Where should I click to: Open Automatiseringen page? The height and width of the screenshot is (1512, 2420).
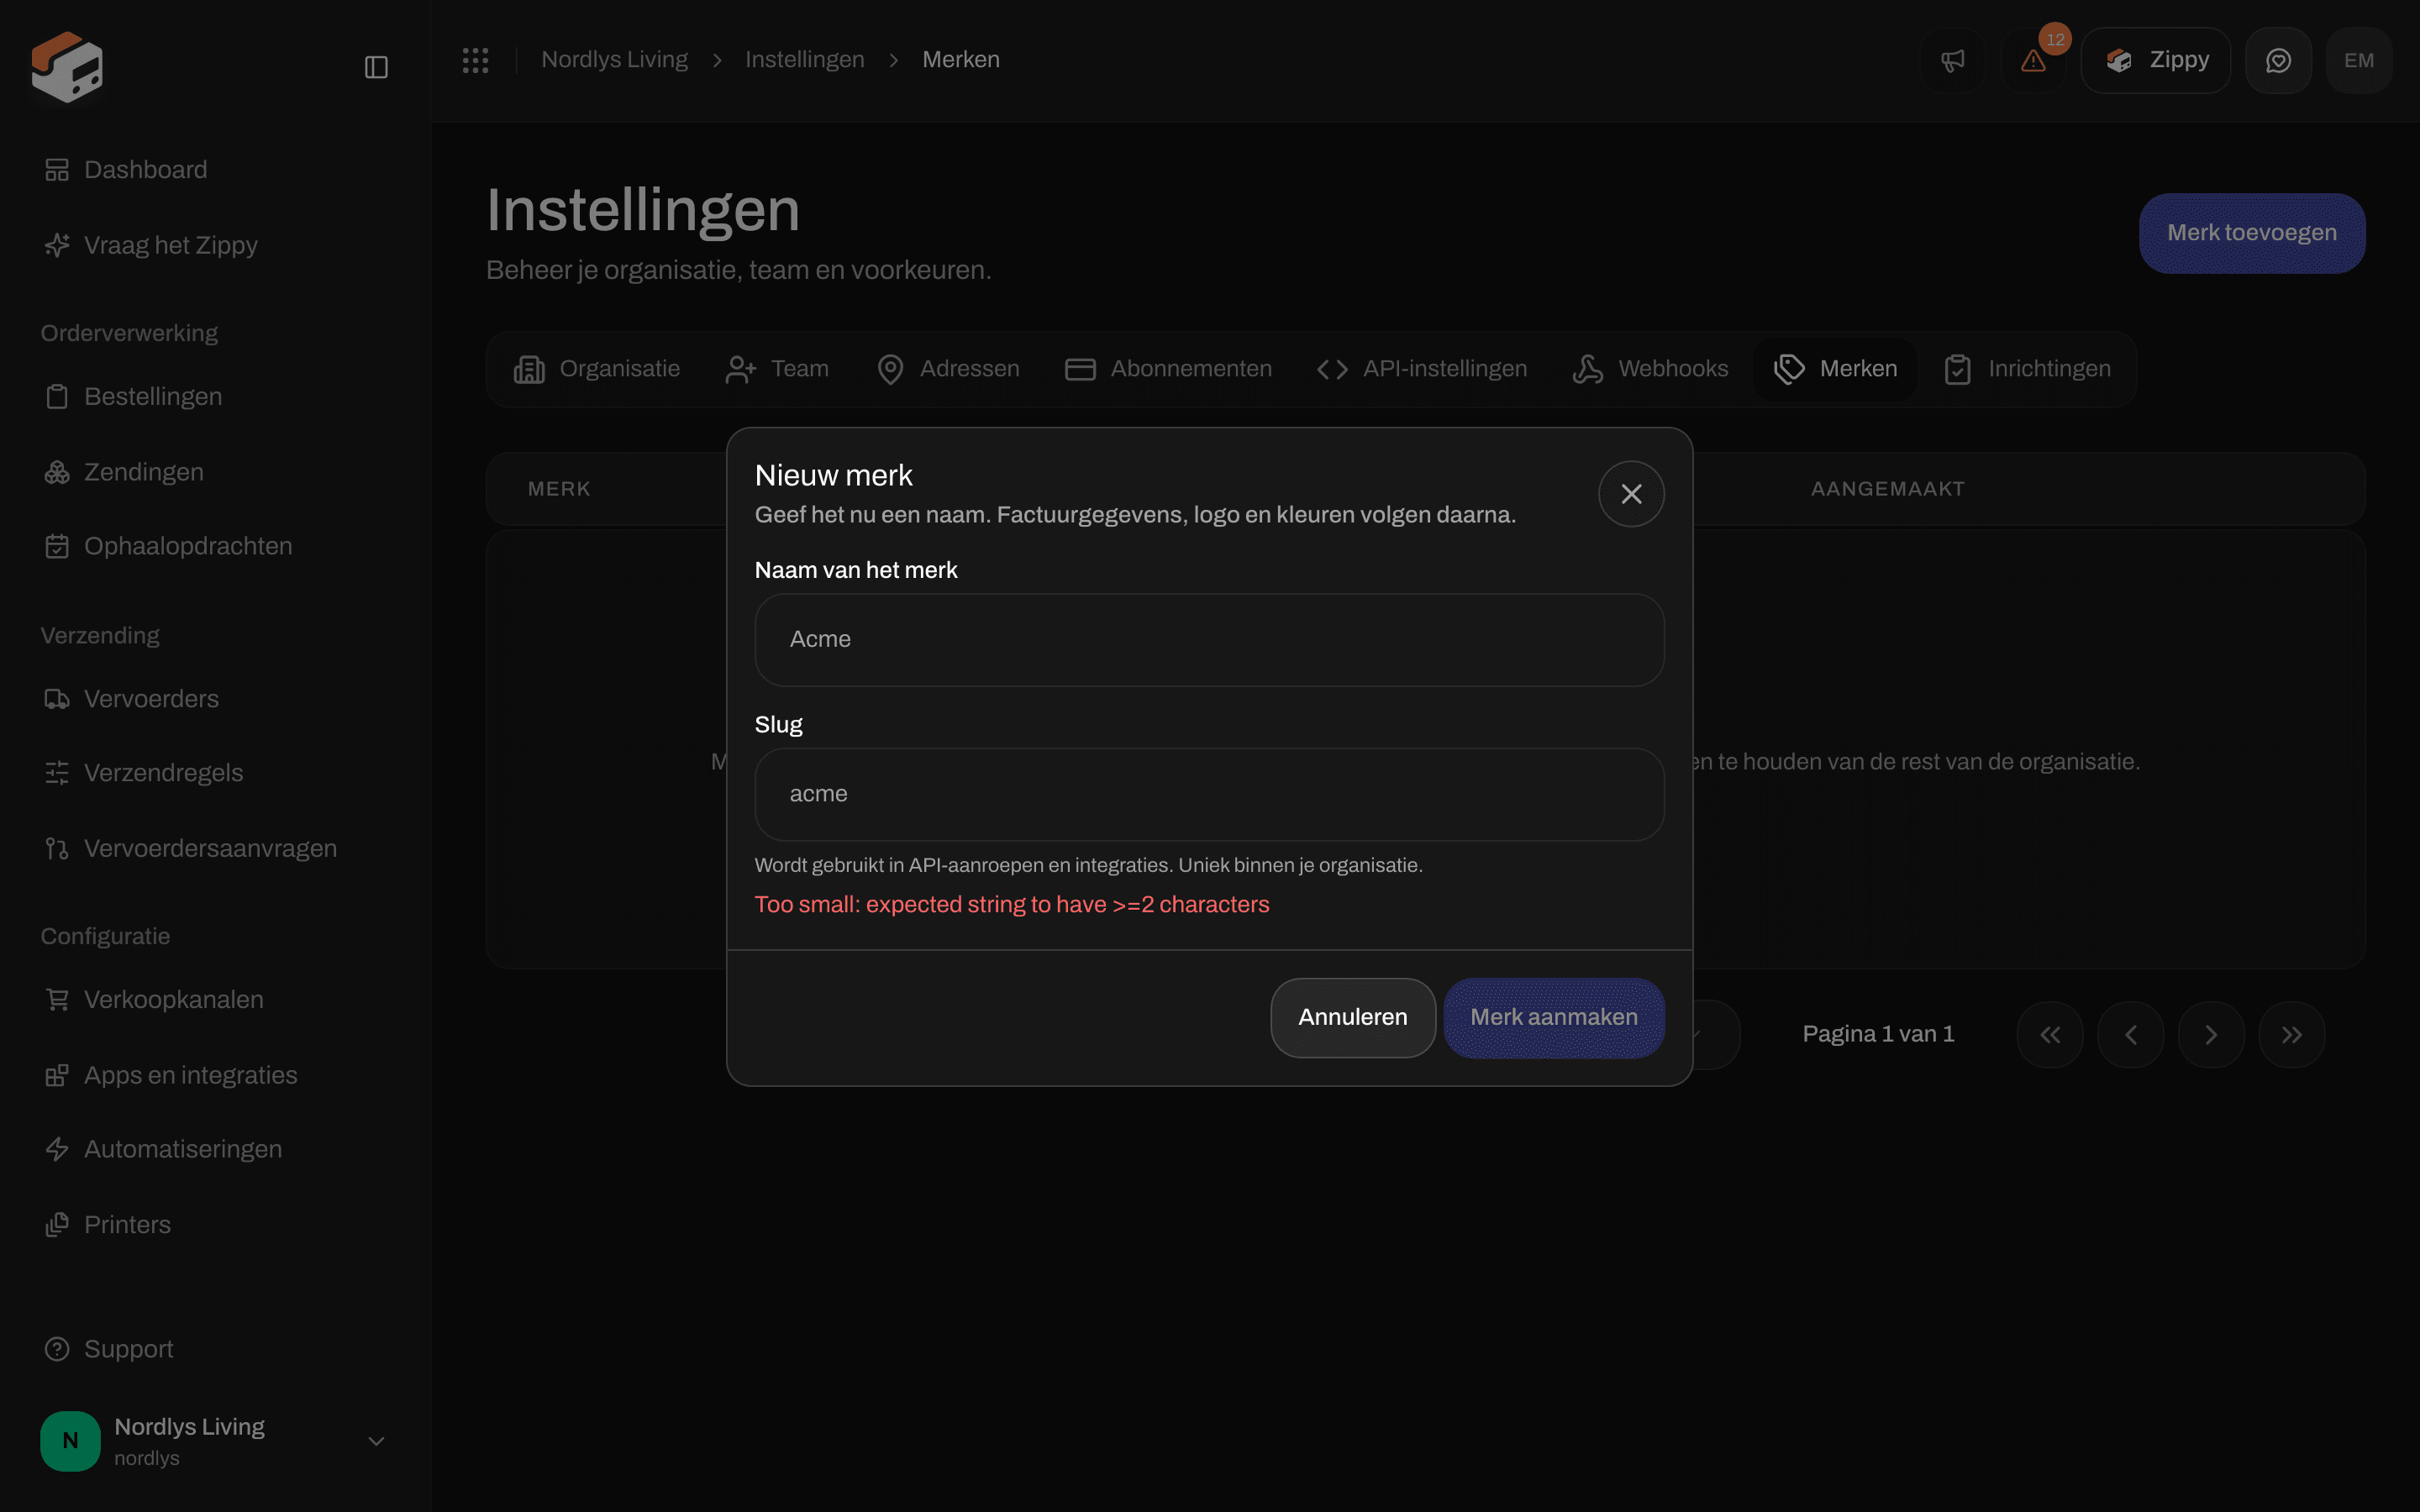coord(215,1149)
